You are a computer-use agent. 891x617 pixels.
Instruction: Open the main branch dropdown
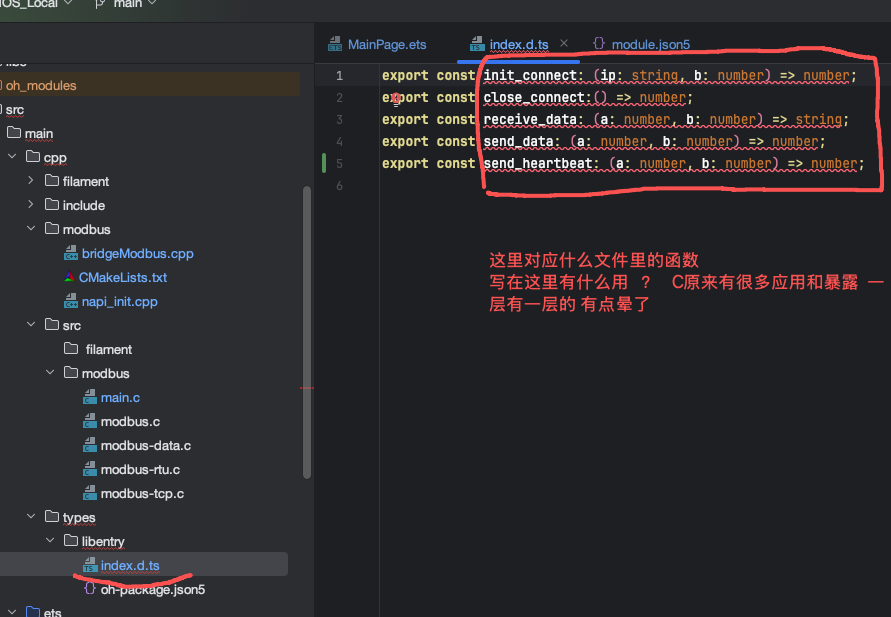pos(150,5)
